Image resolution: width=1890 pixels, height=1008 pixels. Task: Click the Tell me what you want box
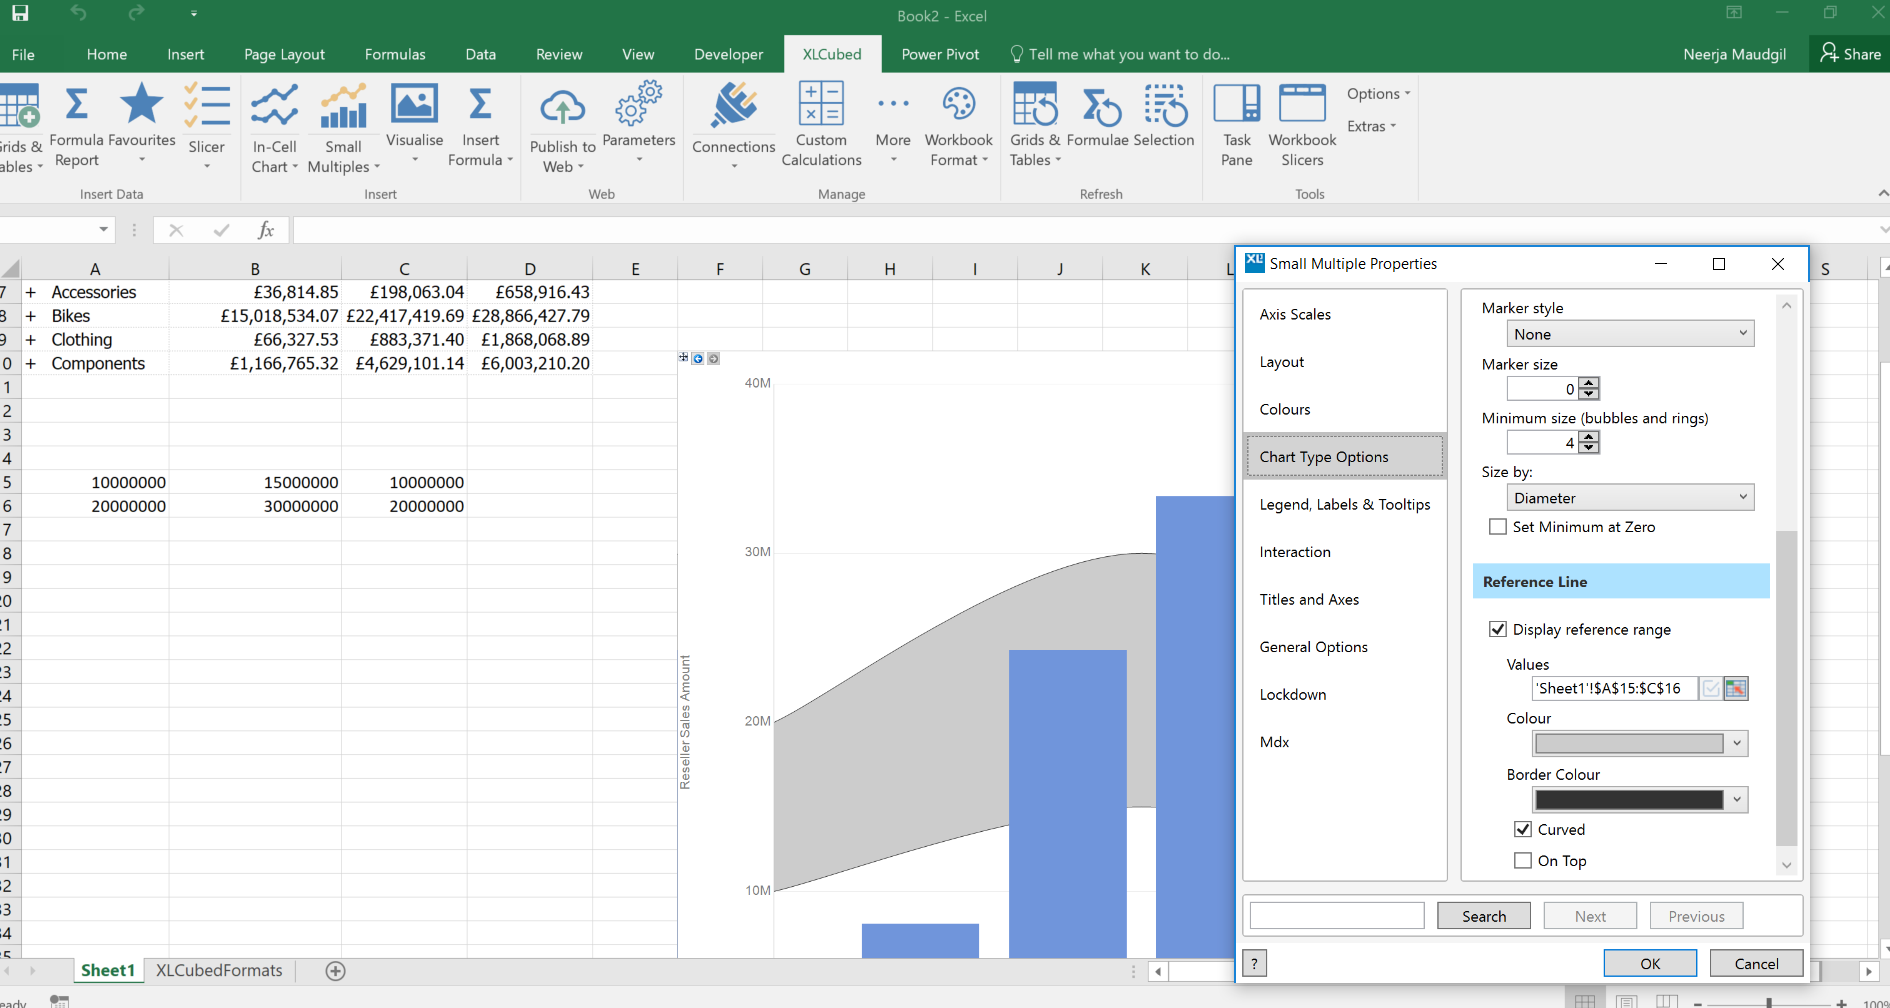(x=1120, y=54)
